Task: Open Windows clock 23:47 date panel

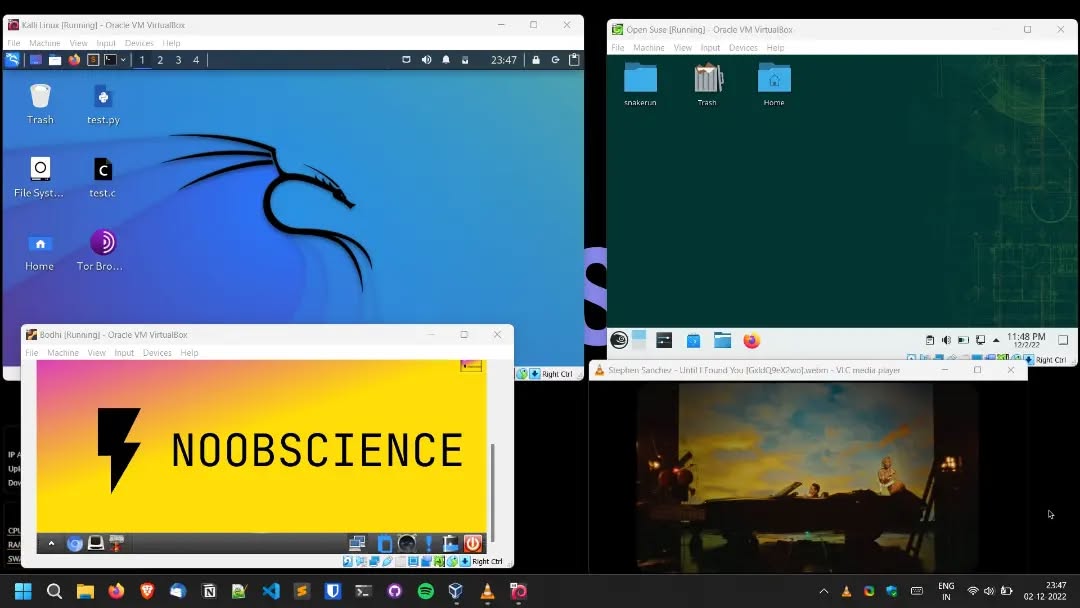Action: [1045, 591]
